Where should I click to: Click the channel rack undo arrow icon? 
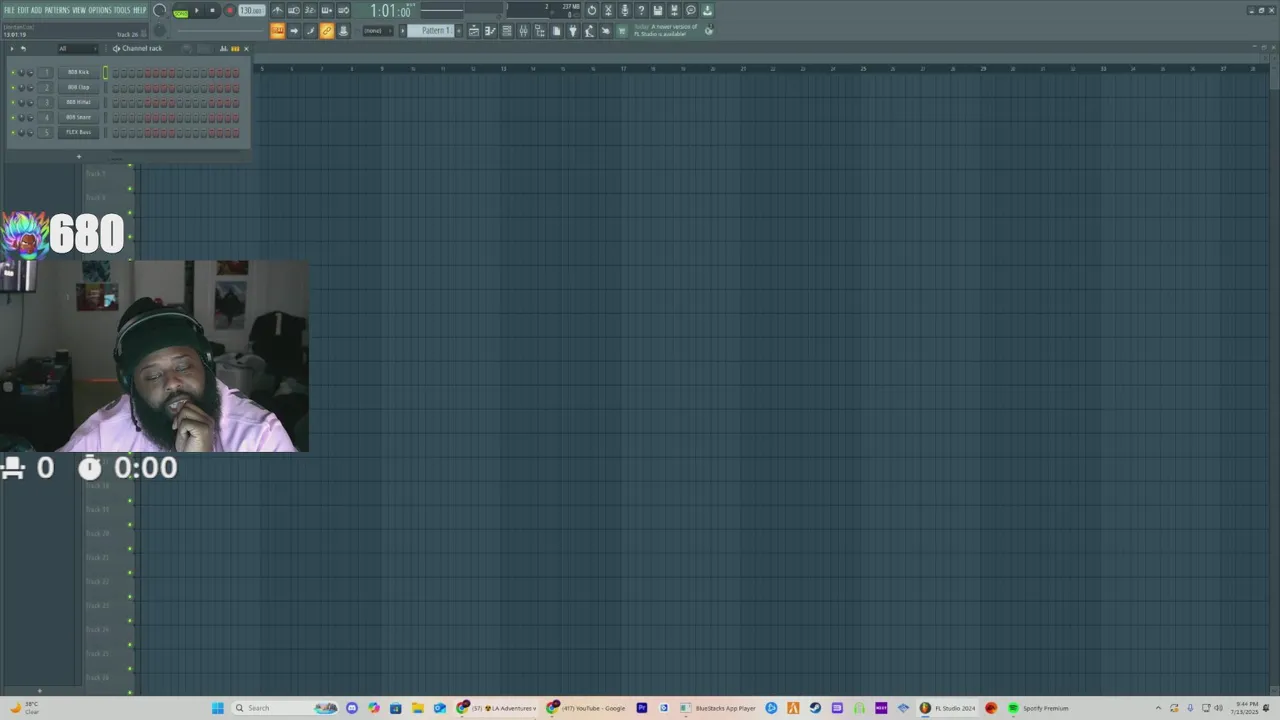(x=23, y=49)
